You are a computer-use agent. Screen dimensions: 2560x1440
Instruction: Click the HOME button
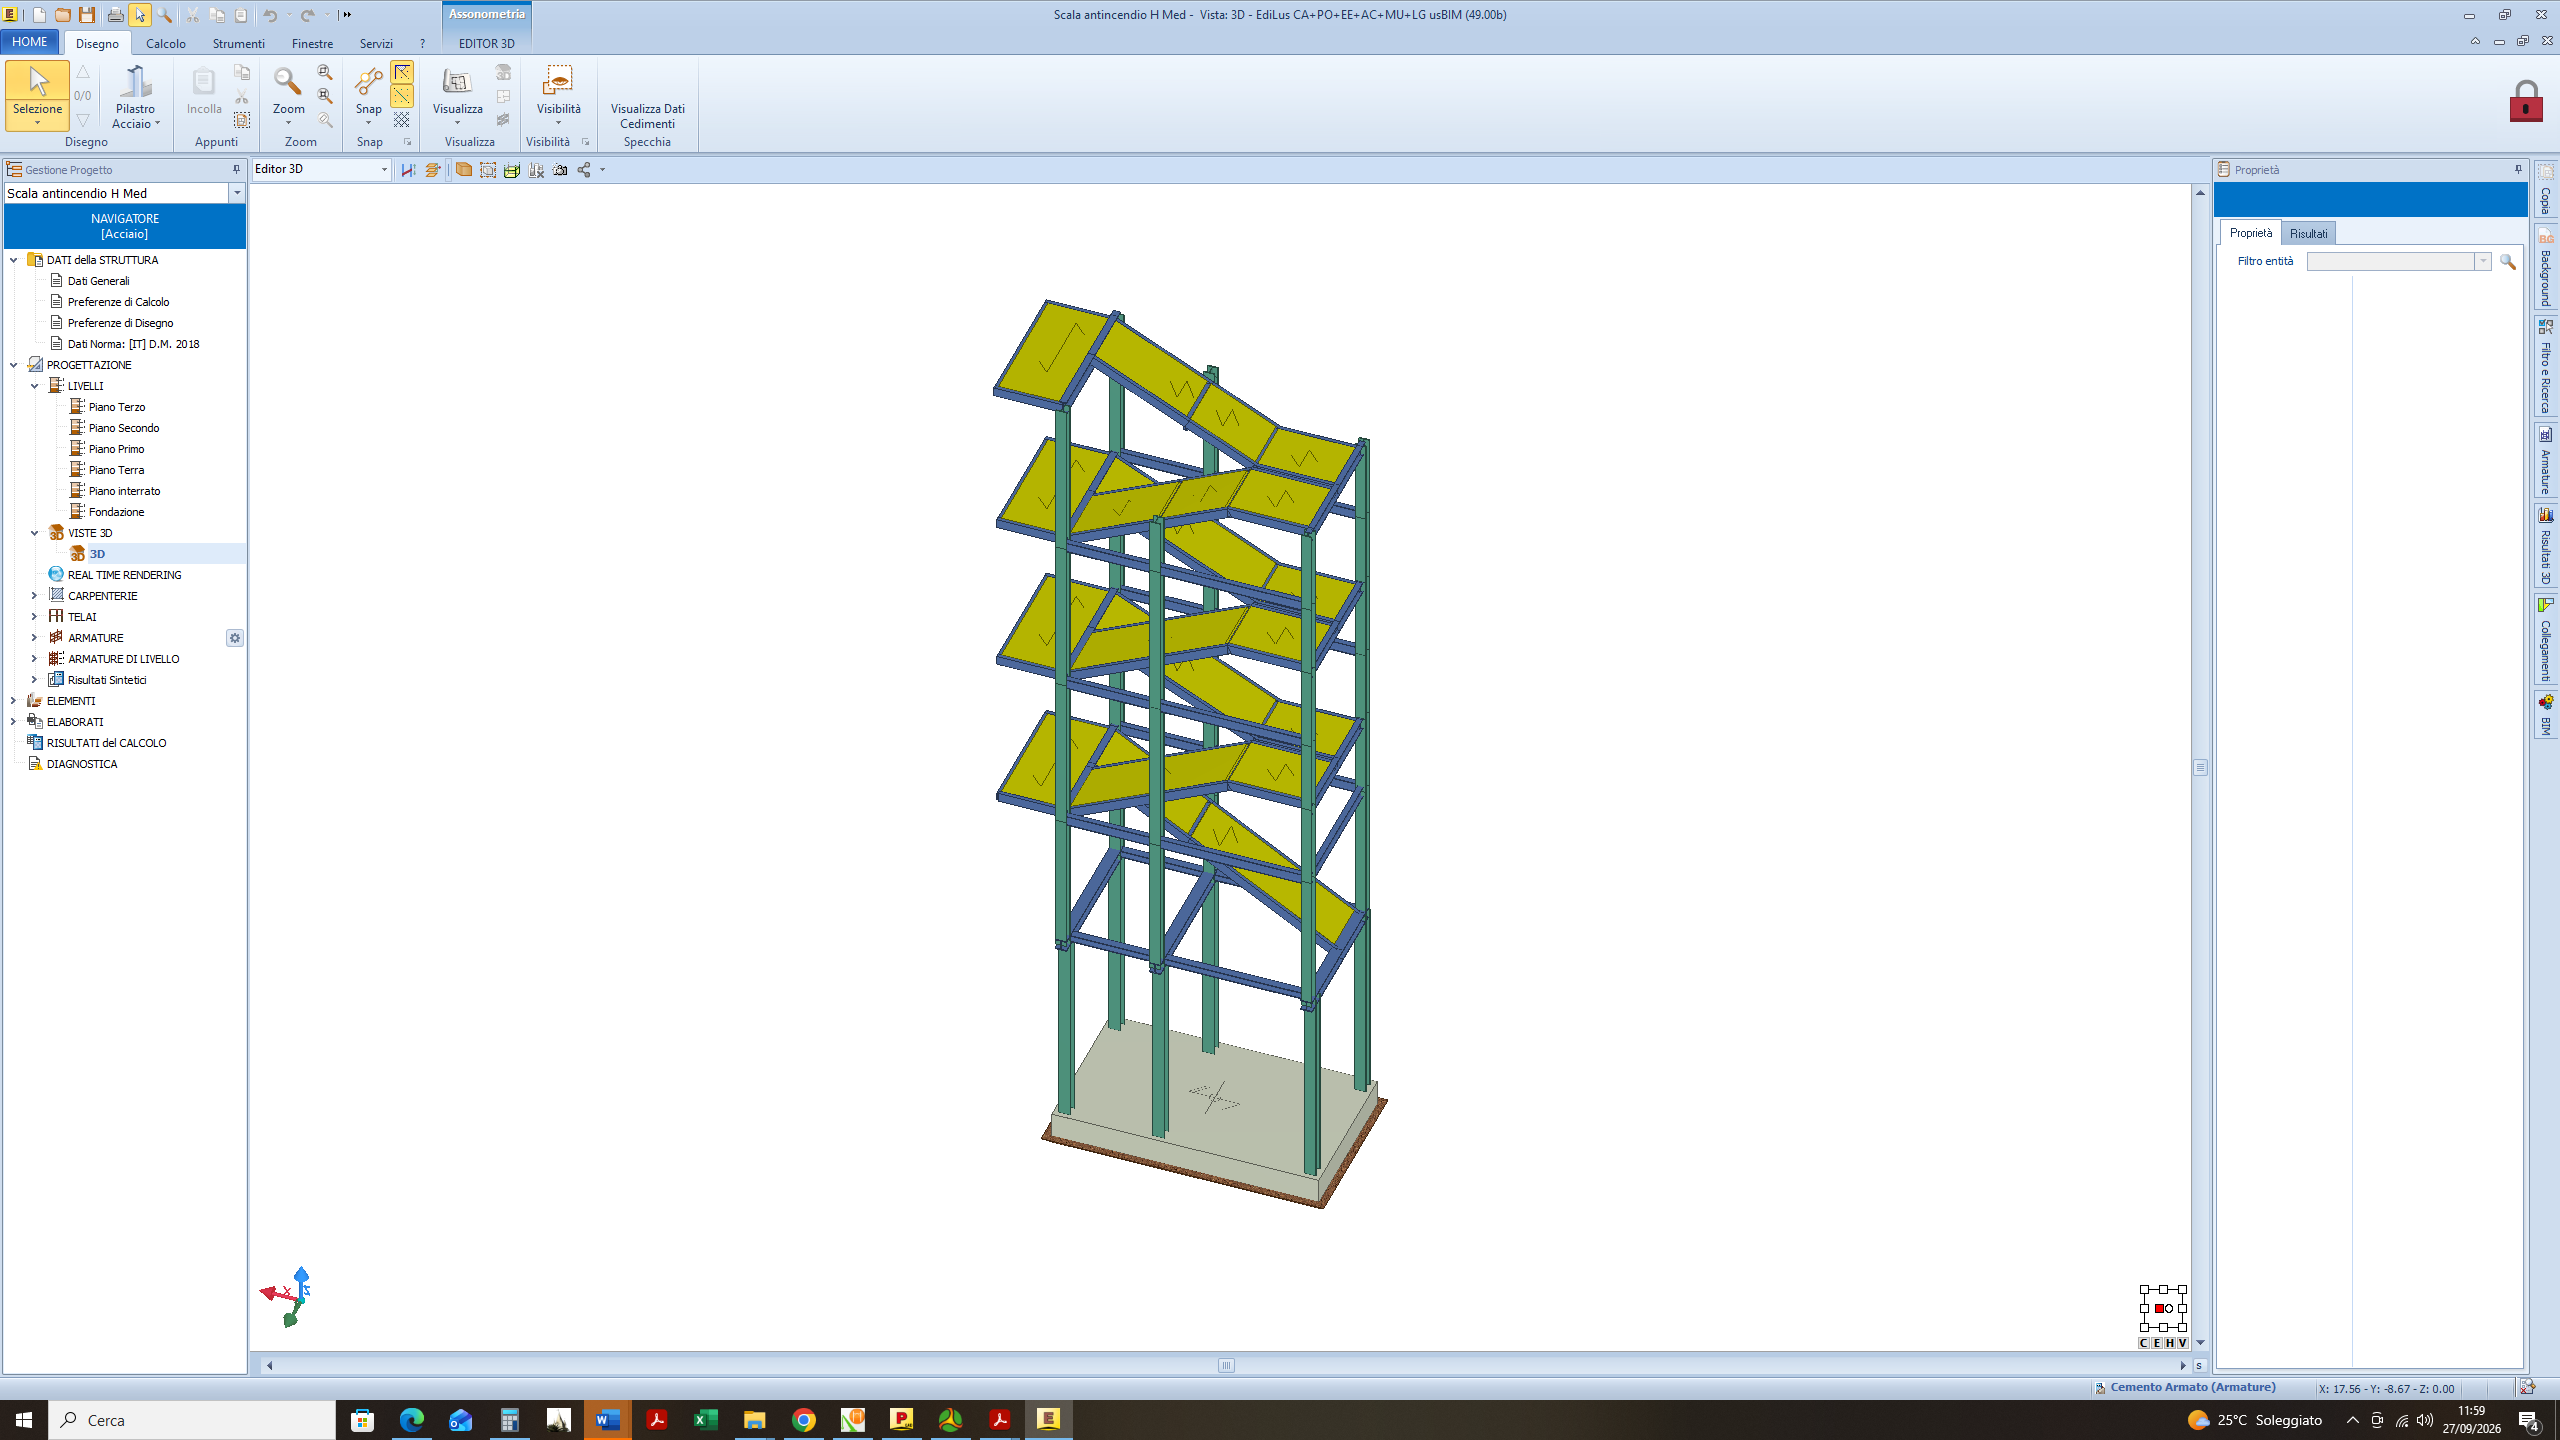tap(30, 42)
